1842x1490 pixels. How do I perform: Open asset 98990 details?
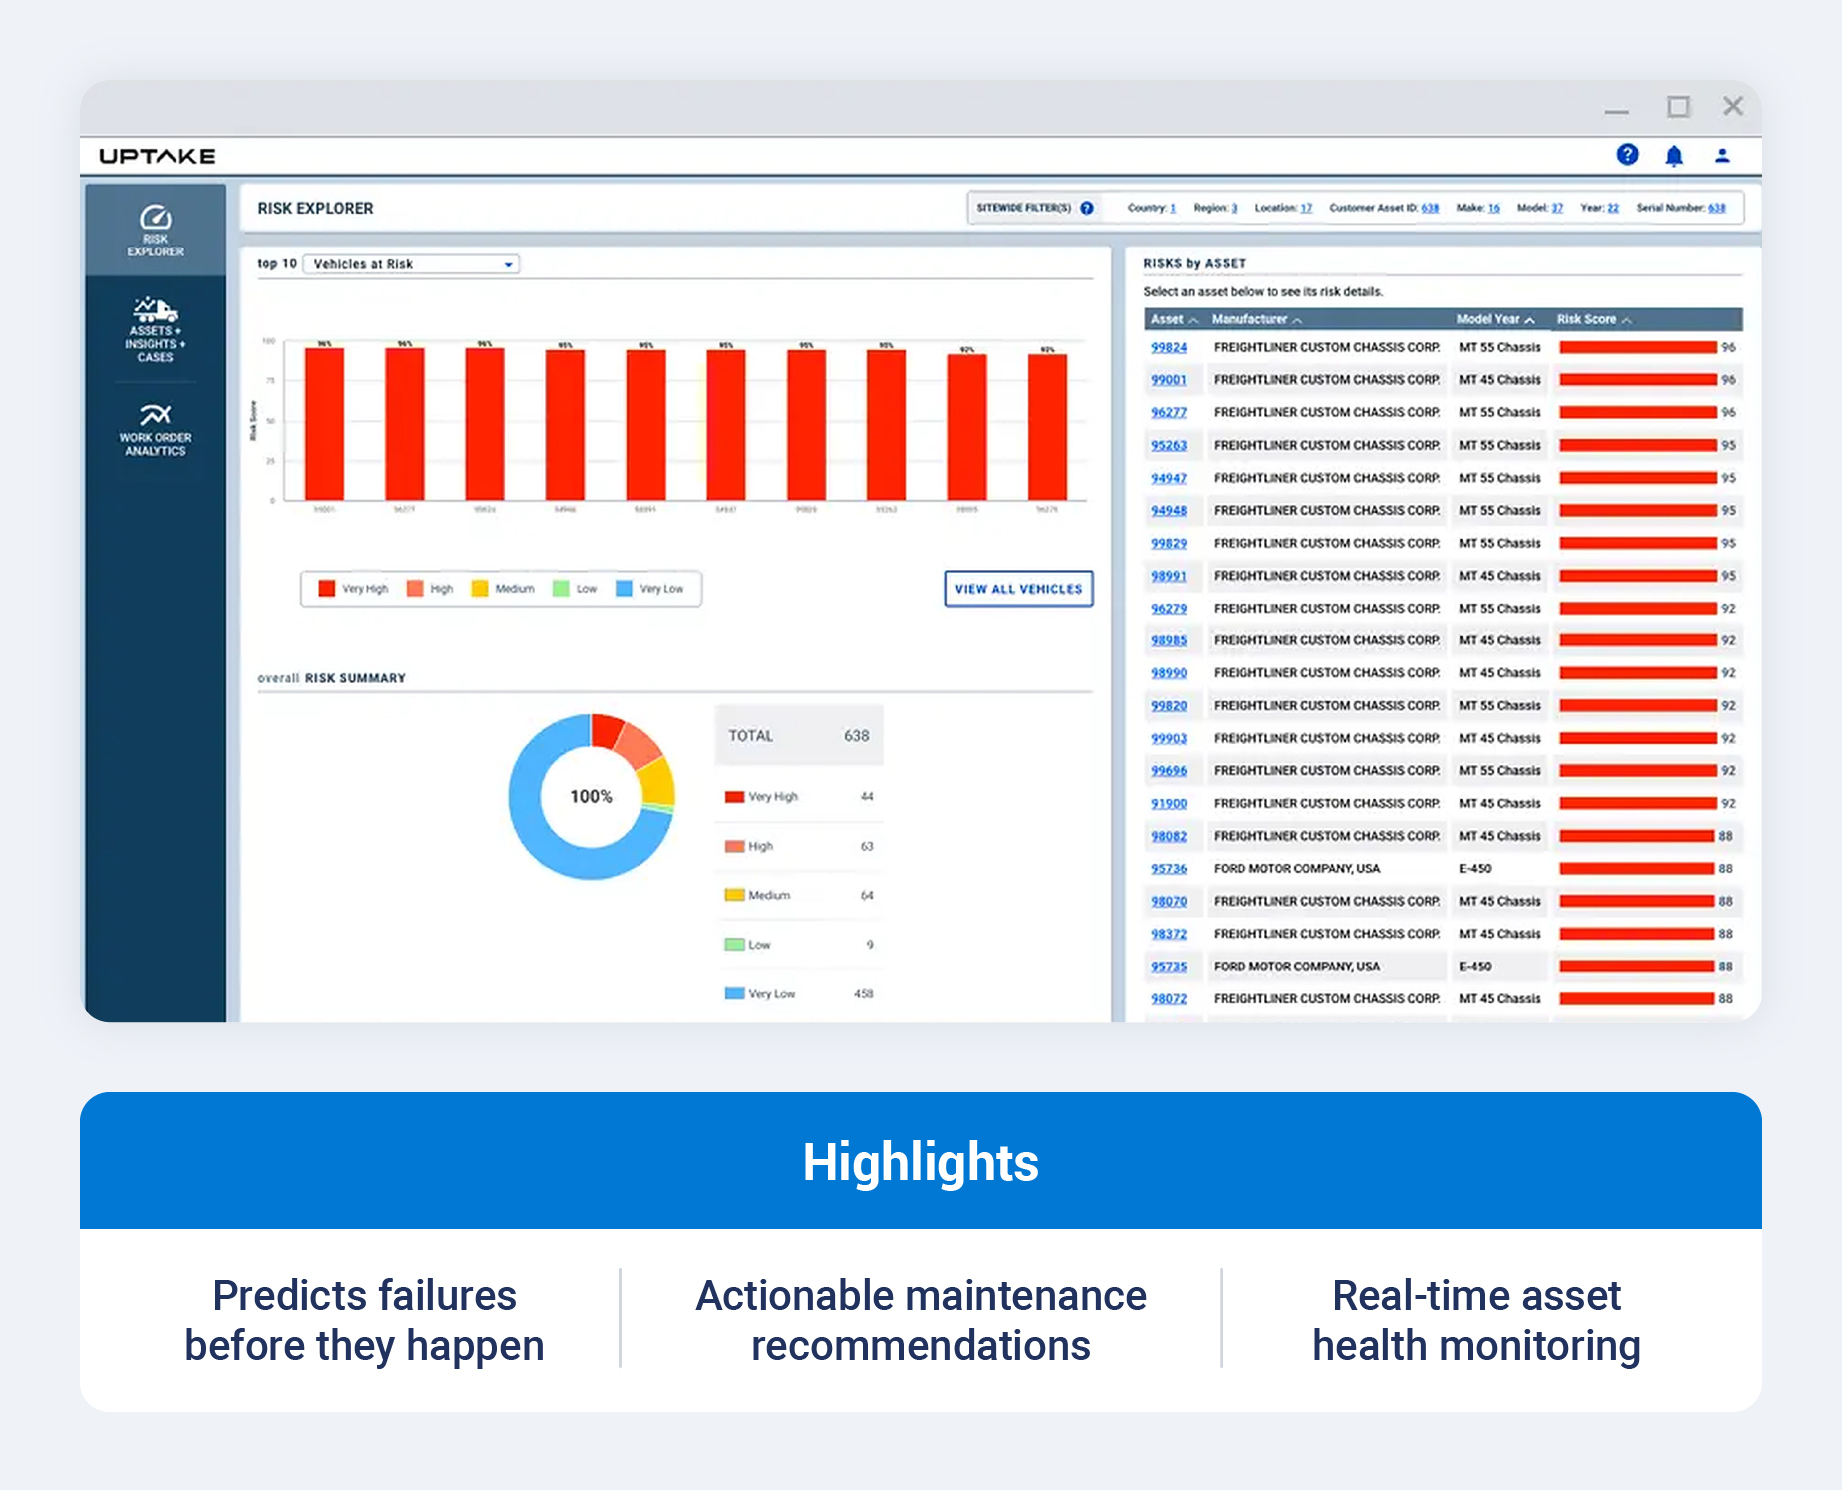[1169, 673]
